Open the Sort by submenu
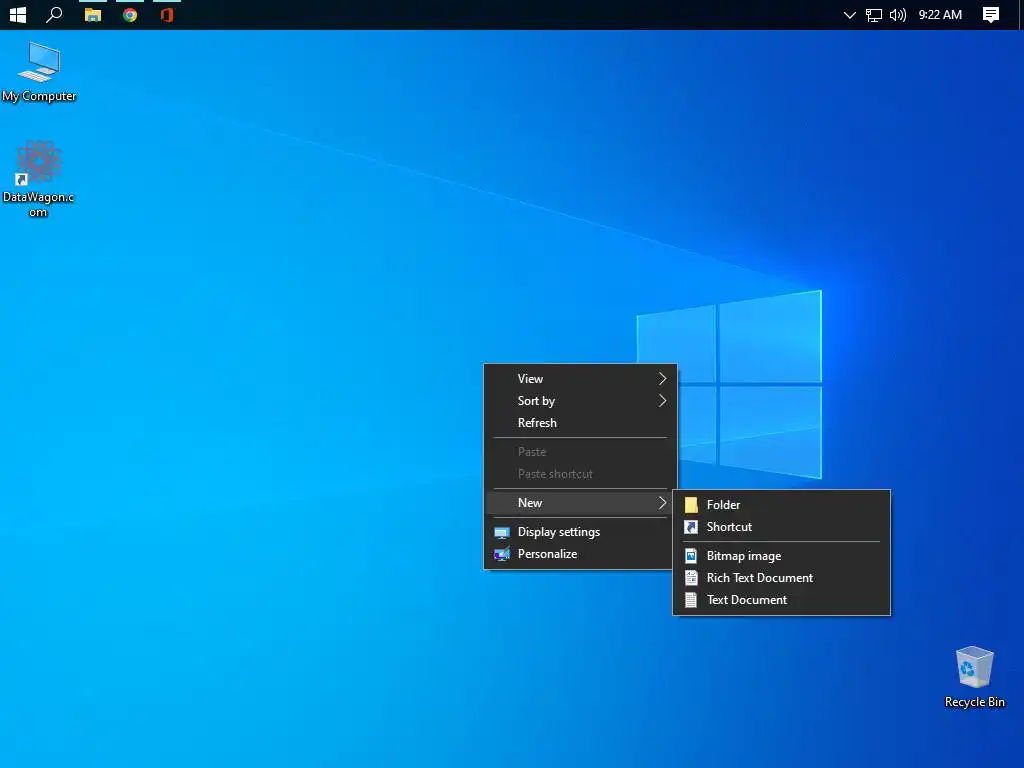1024x768 pixels. (580, 401)
